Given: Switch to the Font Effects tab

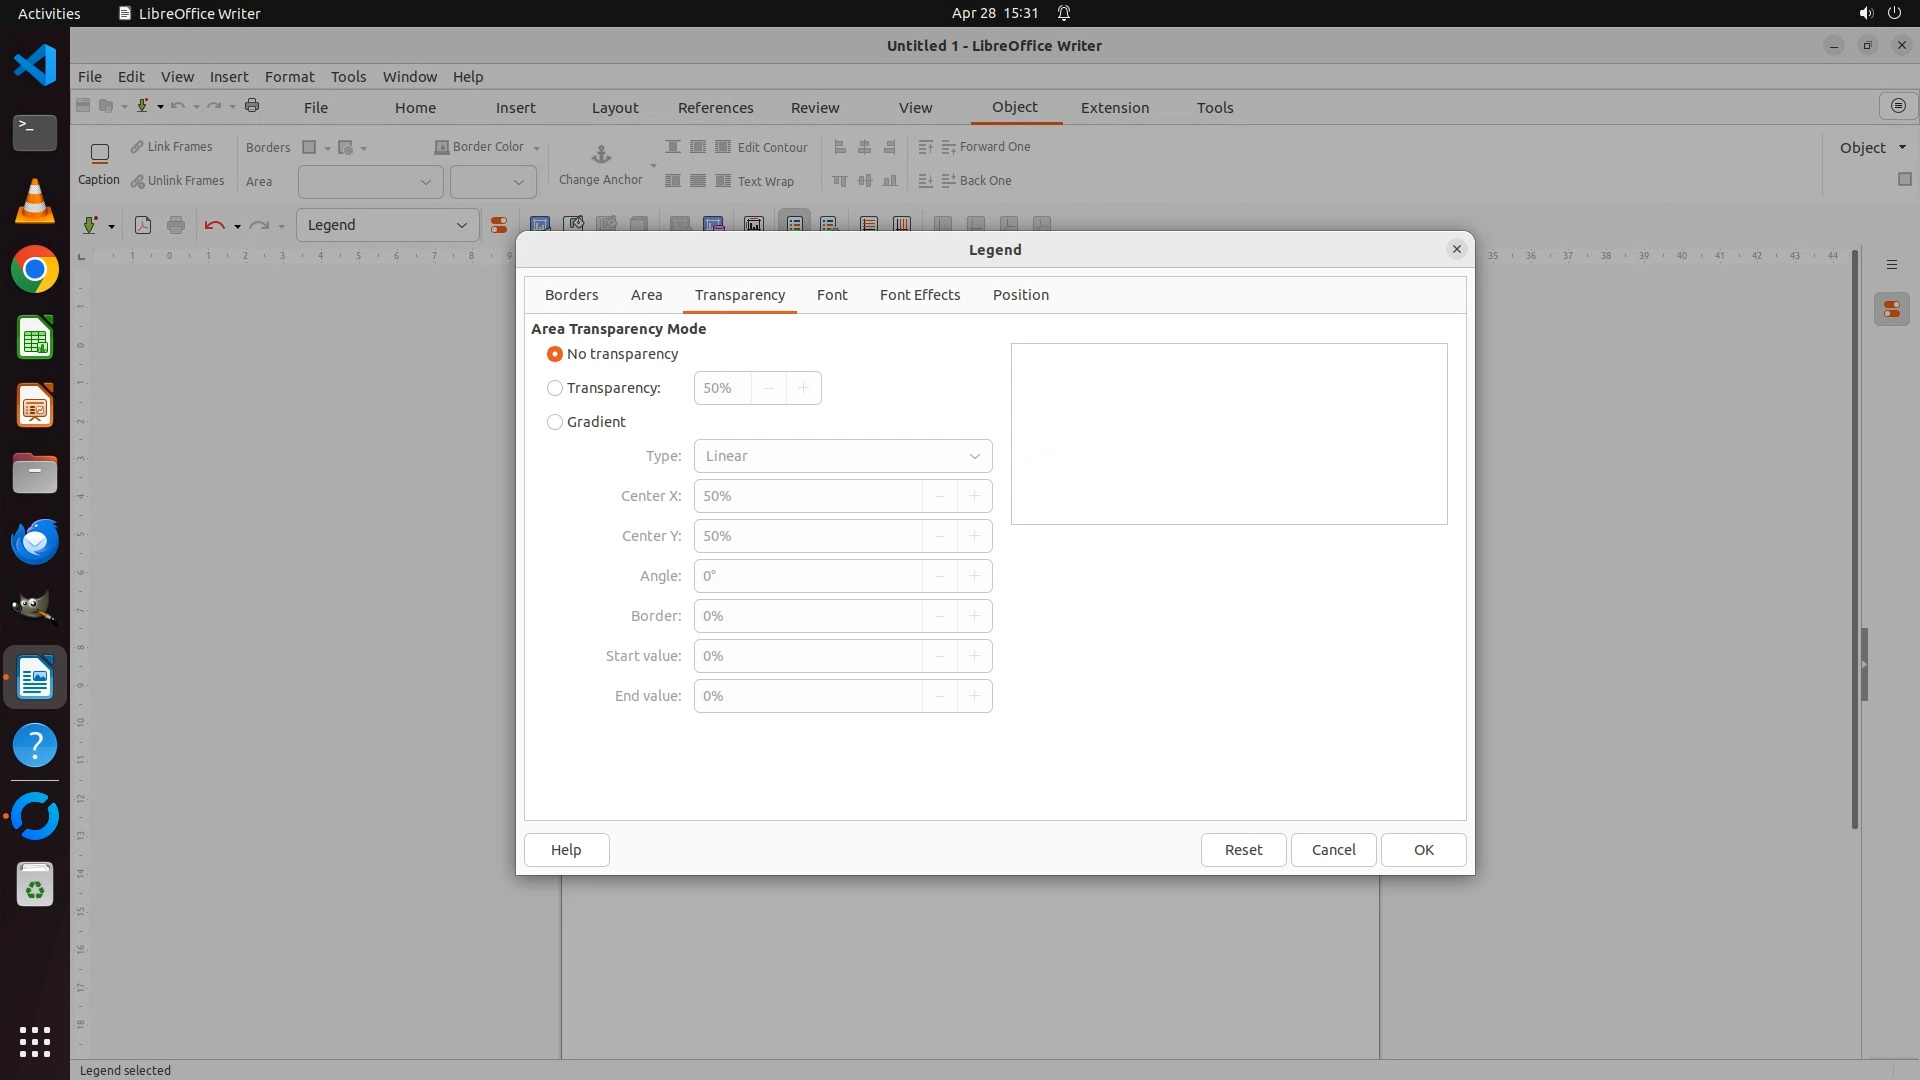Looking at the screenshot, I should click(x=919, y=295).
